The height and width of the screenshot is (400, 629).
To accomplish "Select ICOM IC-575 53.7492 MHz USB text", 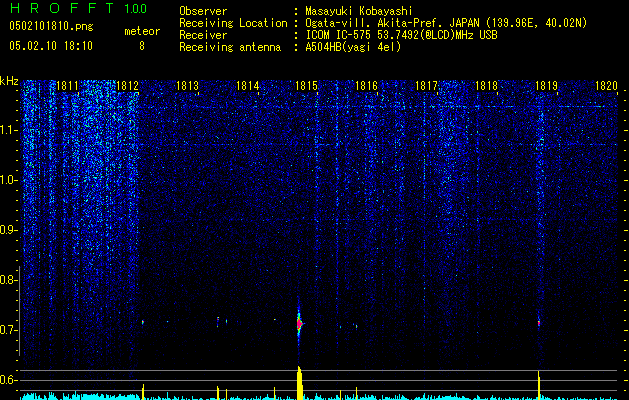I will click(x=401, y=35).
